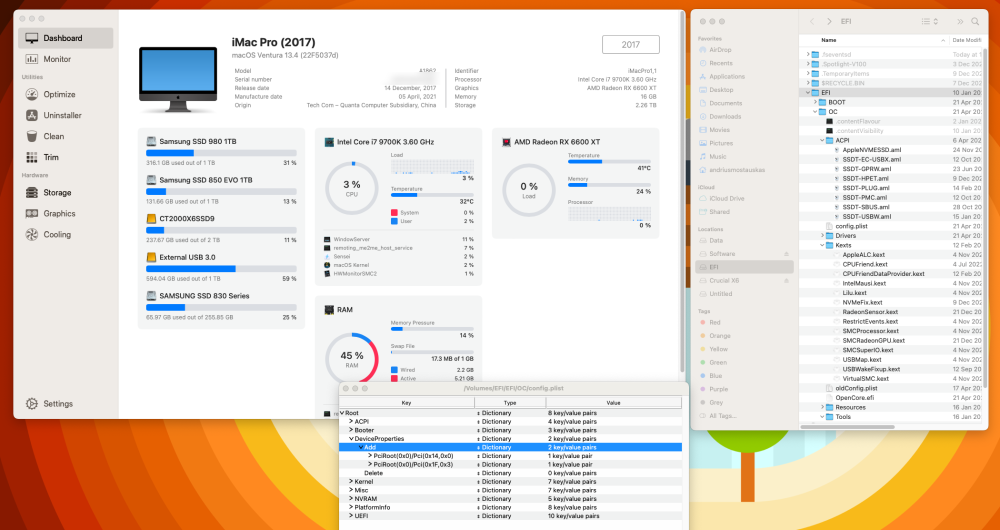
Task: Click the Intel Core i7 processor chip icon
Action: point(329,142)
